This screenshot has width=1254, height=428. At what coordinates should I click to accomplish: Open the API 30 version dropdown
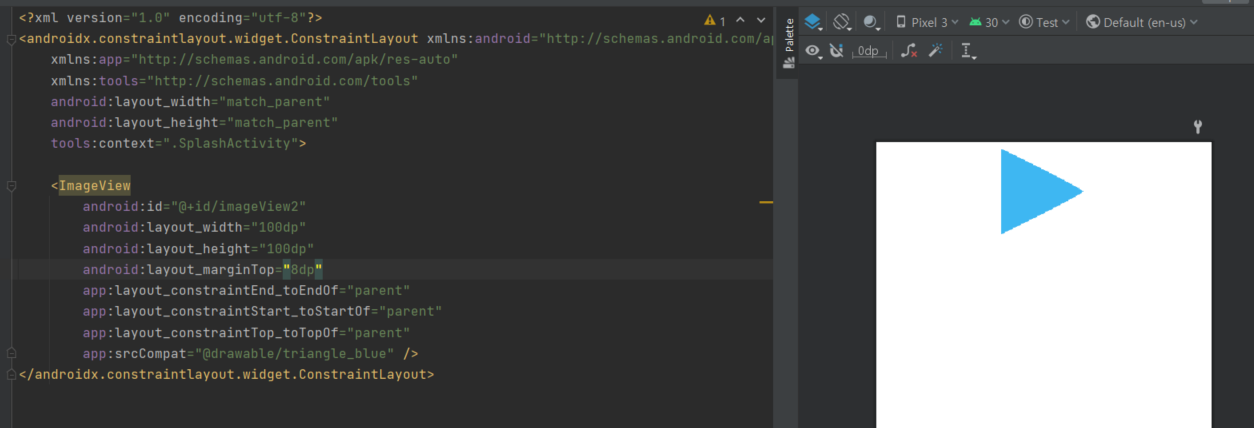[x=990, y=22]
